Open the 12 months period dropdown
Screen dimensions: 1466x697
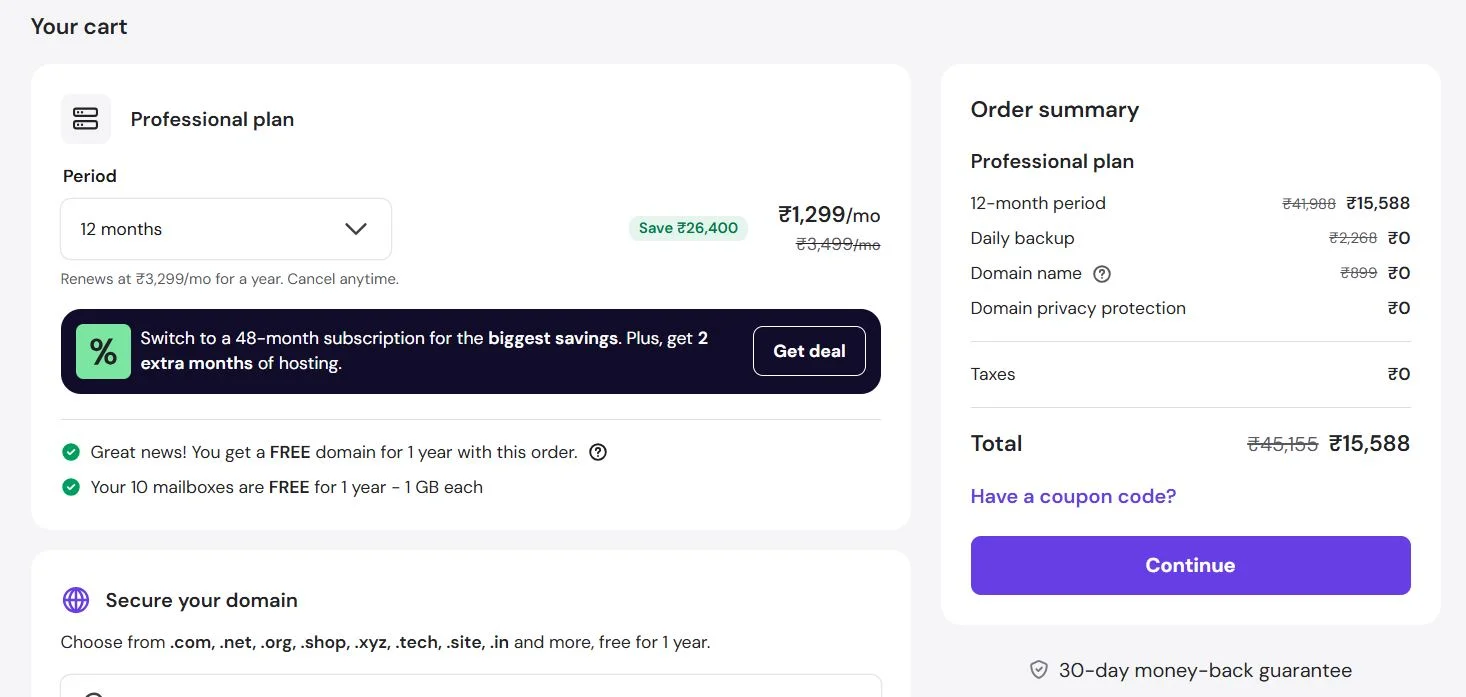(x=226, y=229)
